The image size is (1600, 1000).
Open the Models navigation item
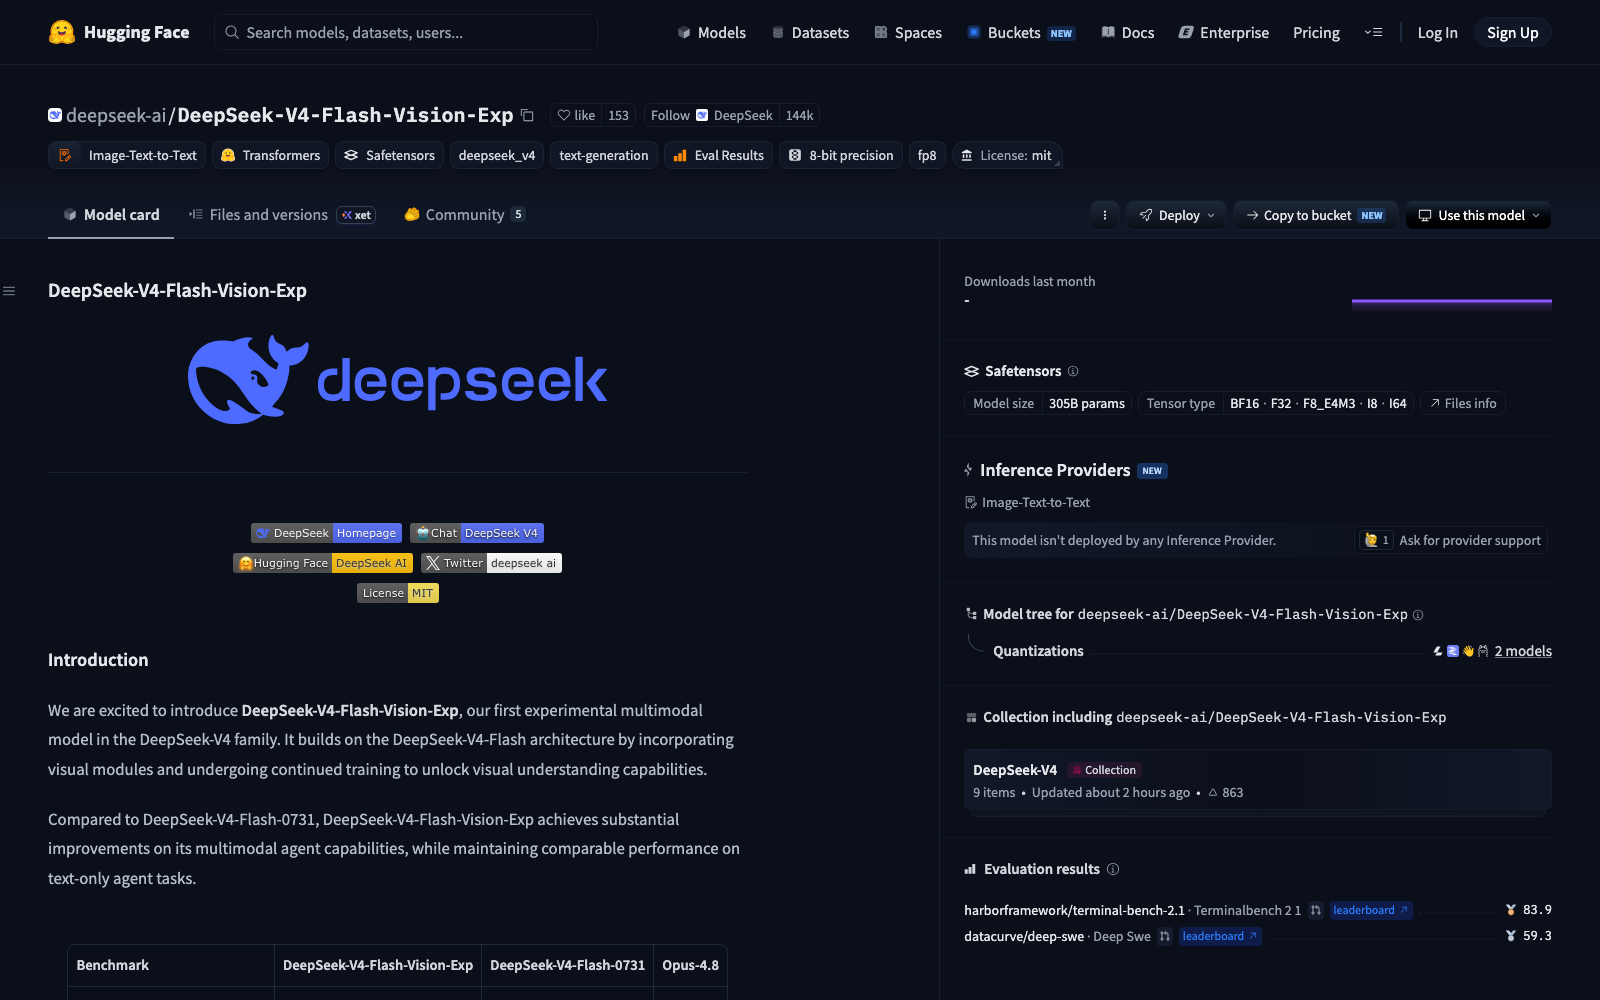tap(712, 32)
